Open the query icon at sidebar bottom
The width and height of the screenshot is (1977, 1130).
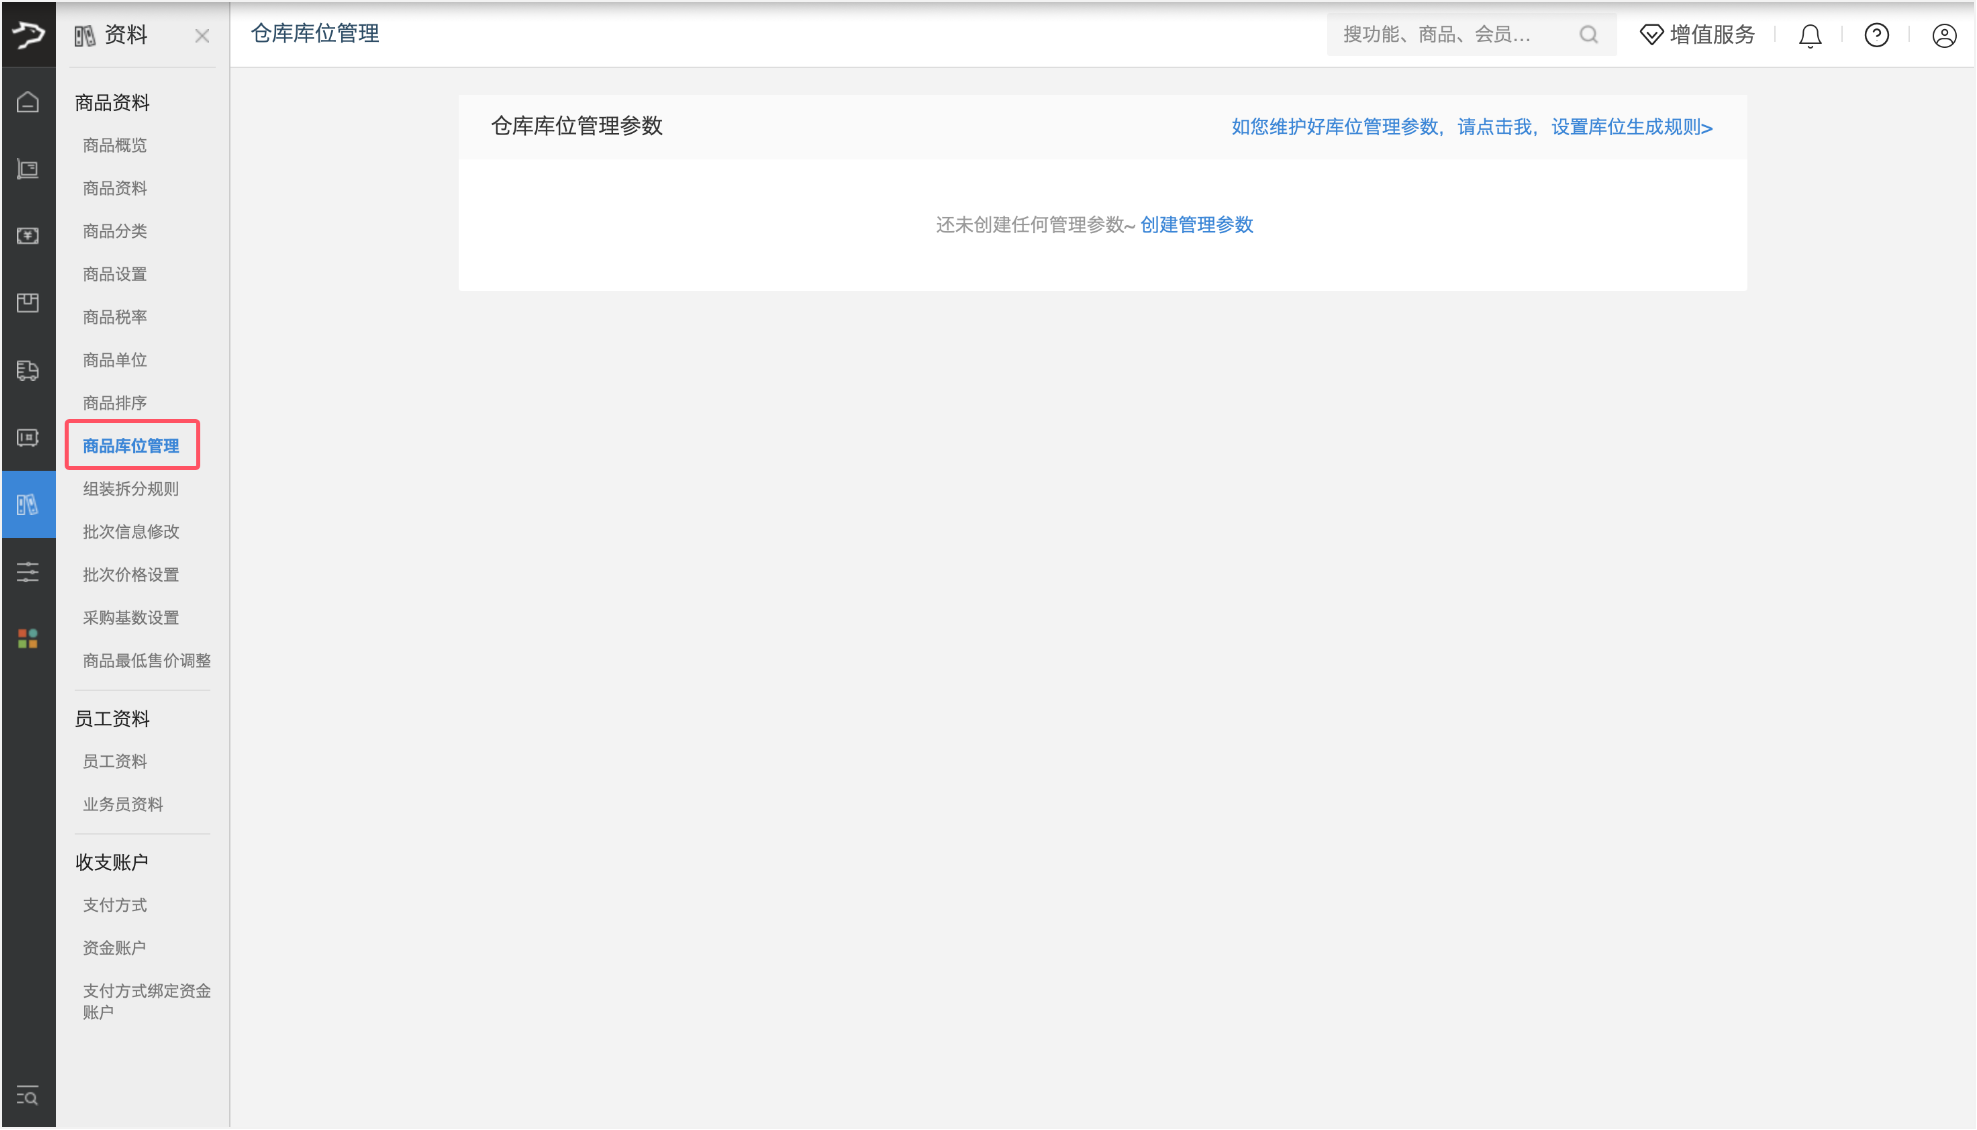point(28,1096)
